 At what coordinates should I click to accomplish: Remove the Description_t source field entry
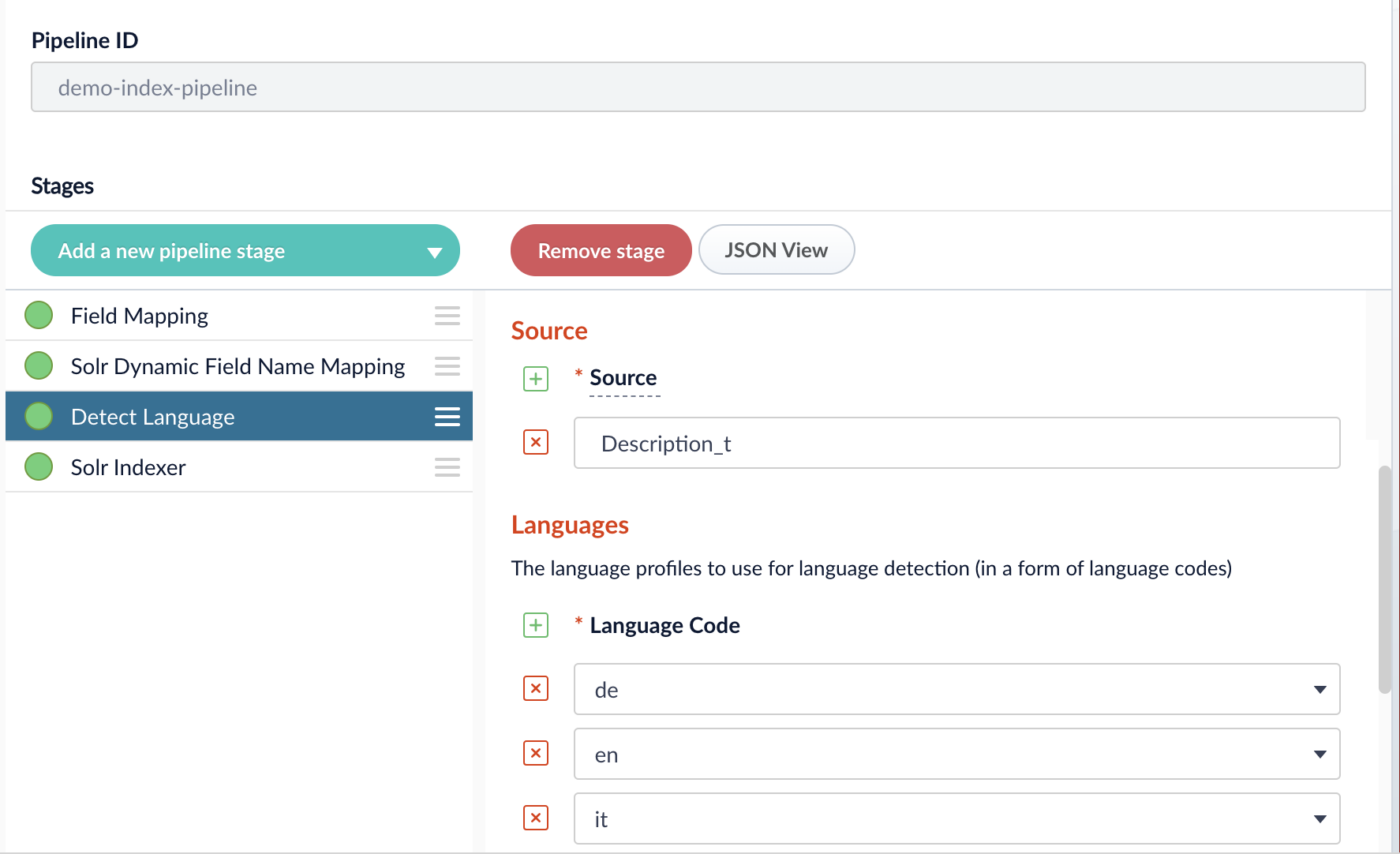(x=537, y=442)
